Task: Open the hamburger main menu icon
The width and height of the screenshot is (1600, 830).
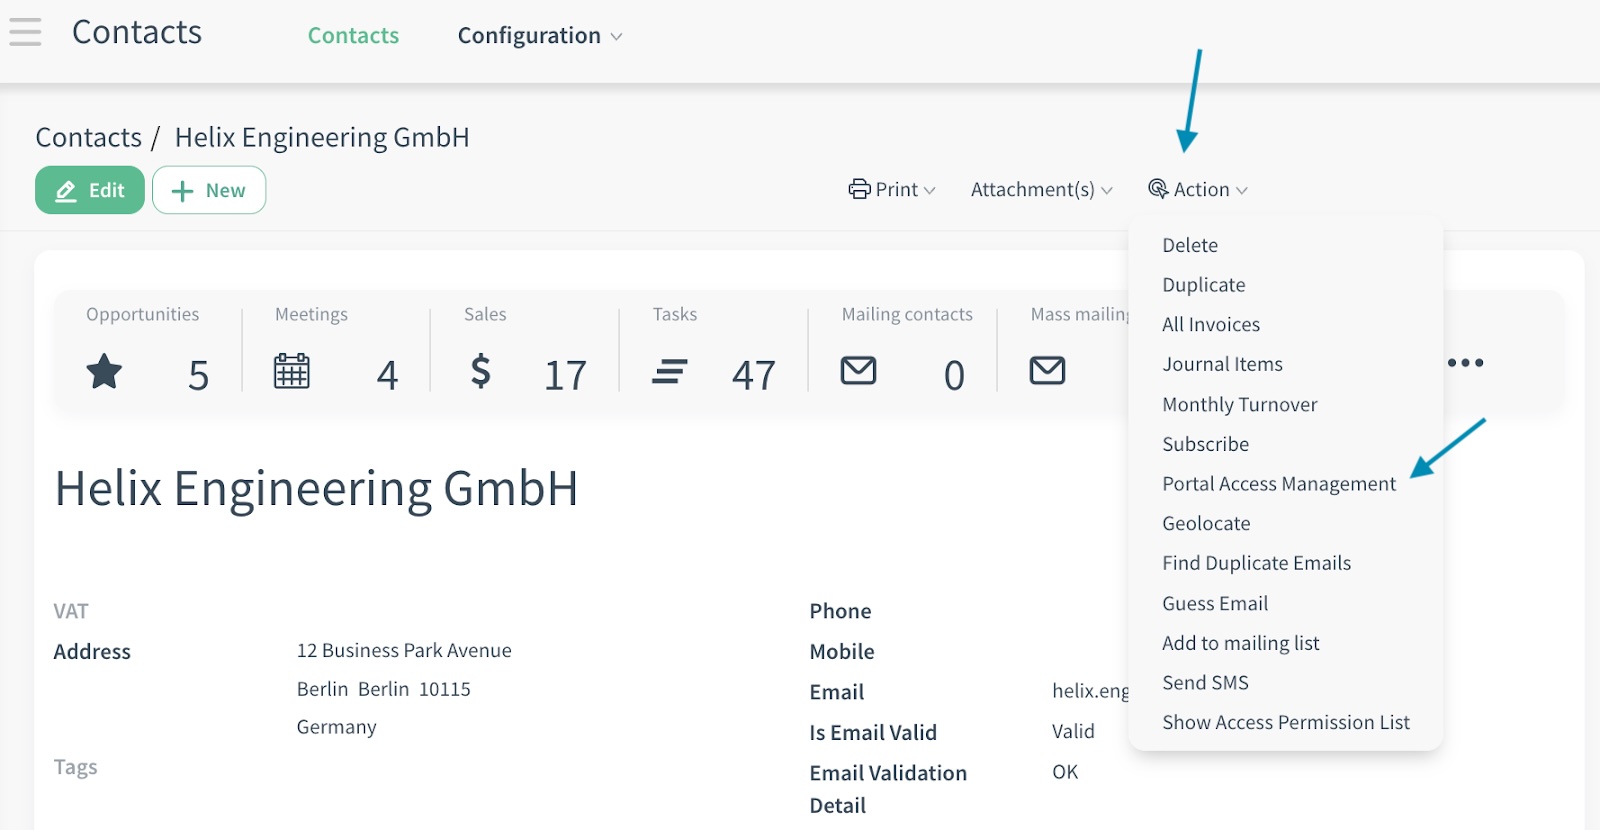Action: click(x=25, y=32)
